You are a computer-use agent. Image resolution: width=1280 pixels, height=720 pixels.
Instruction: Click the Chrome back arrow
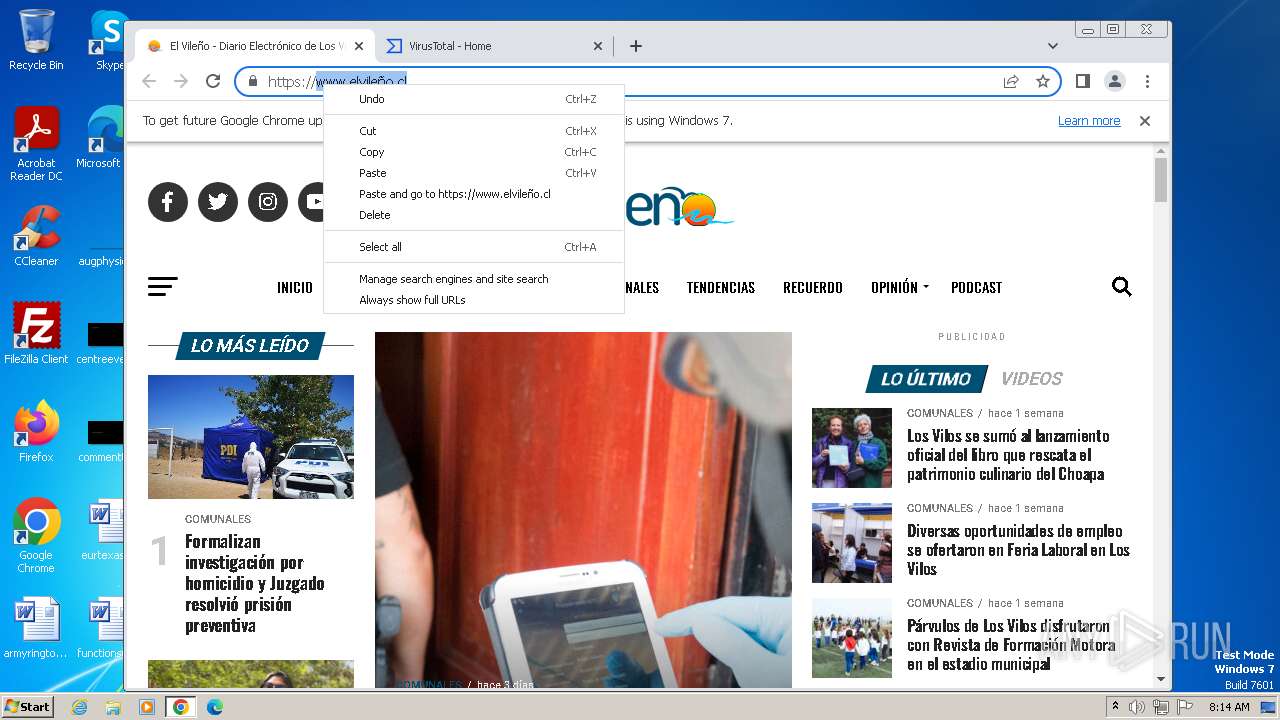(x=149, y=81)
